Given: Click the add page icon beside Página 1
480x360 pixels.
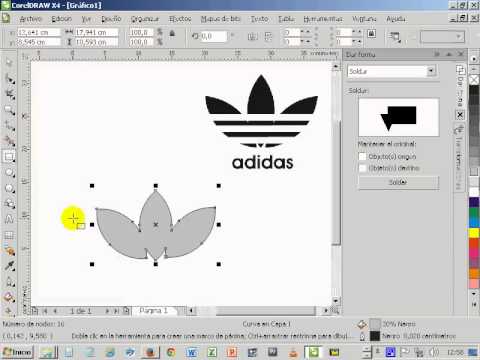Looking at the screenshot, I should coord(126,311).
